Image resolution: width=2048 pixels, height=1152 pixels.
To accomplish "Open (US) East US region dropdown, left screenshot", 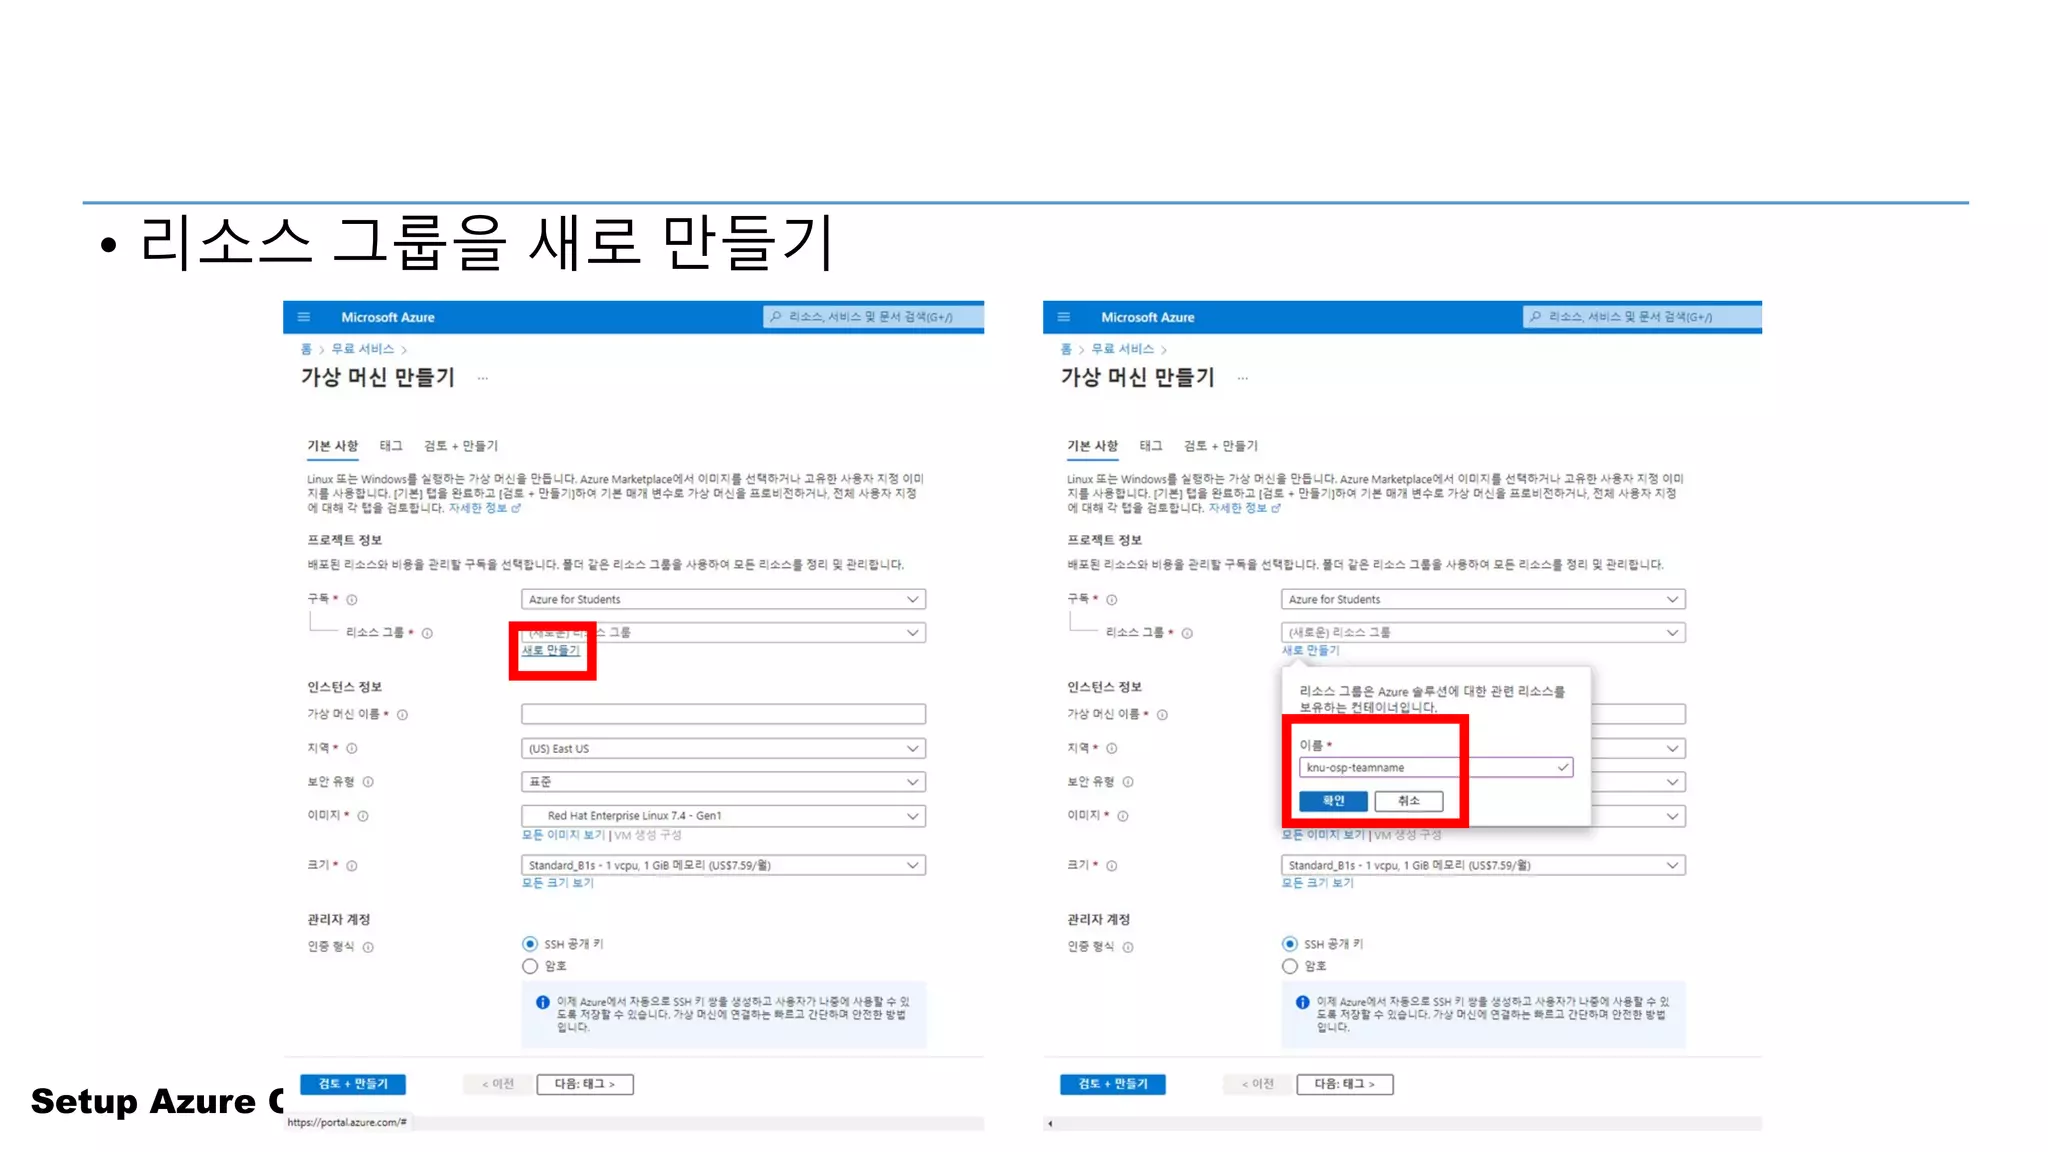I will tap(723, 748).
